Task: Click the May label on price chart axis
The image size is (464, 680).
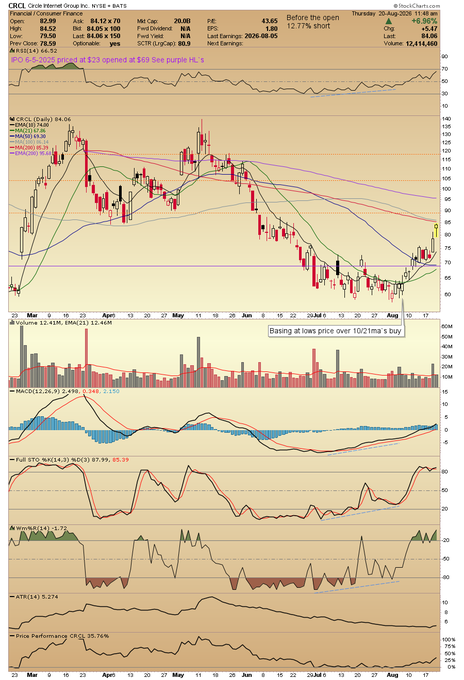Action: click(178, 315)
